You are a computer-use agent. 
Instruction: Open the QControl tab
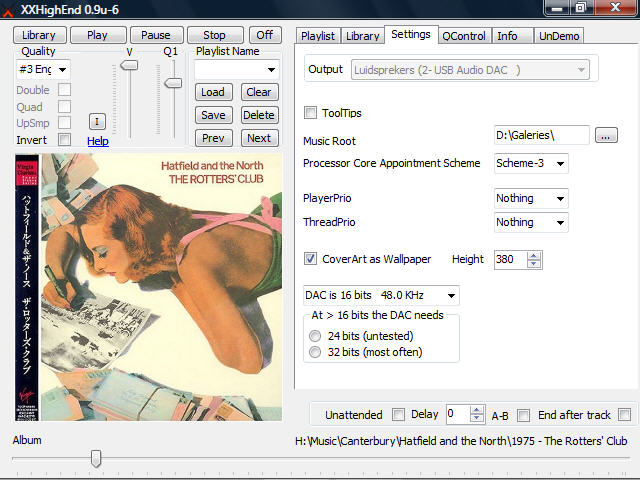coord(464,36)
